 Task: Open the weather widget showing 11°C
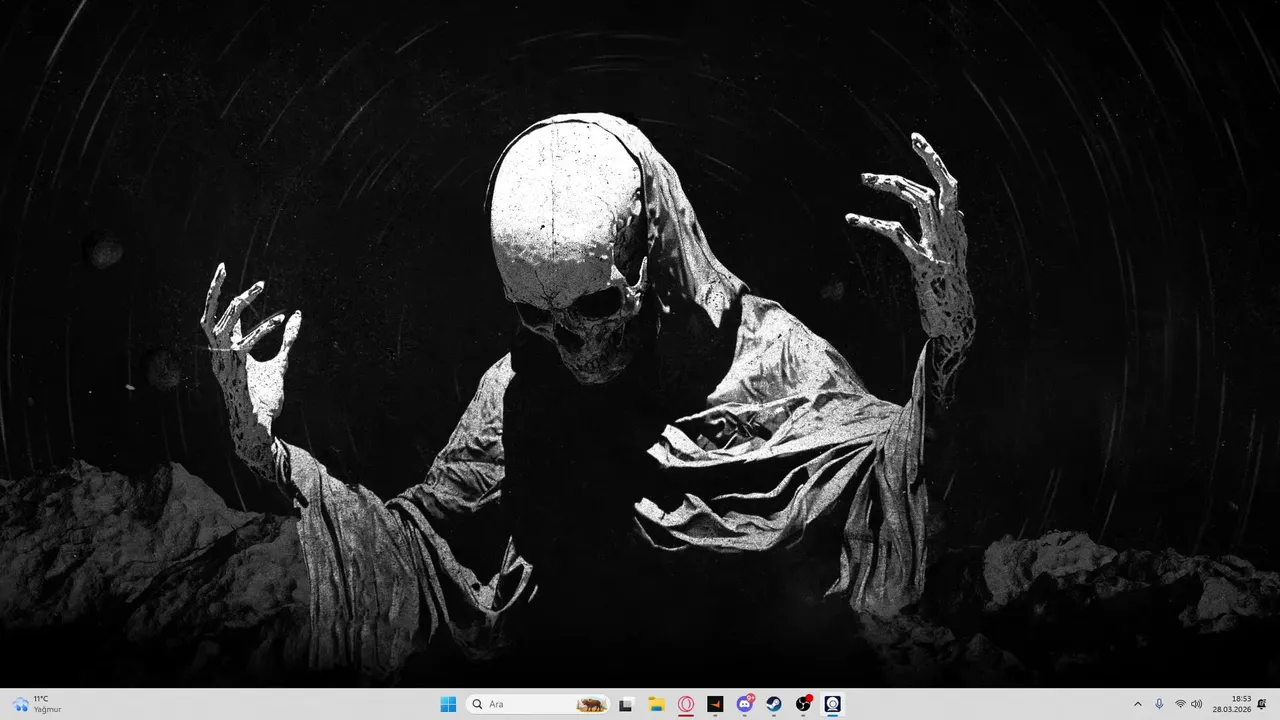(37, 704)
